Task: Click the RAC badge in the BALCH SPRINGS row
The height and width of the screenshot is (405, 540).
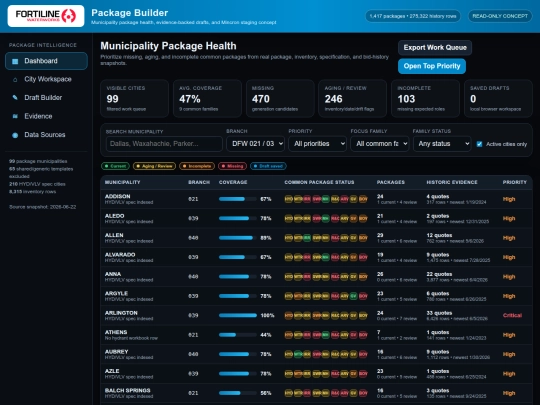Action: click(x=335, y=393)
